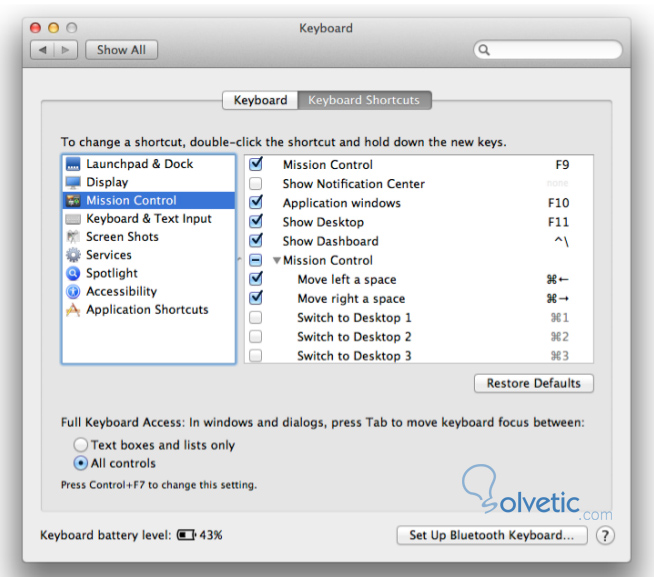Image resolution: width=654 pixels, height=577 pixels.
Task: Uncheck Move left a space checkbox
Action: click(x=256, y=279)
